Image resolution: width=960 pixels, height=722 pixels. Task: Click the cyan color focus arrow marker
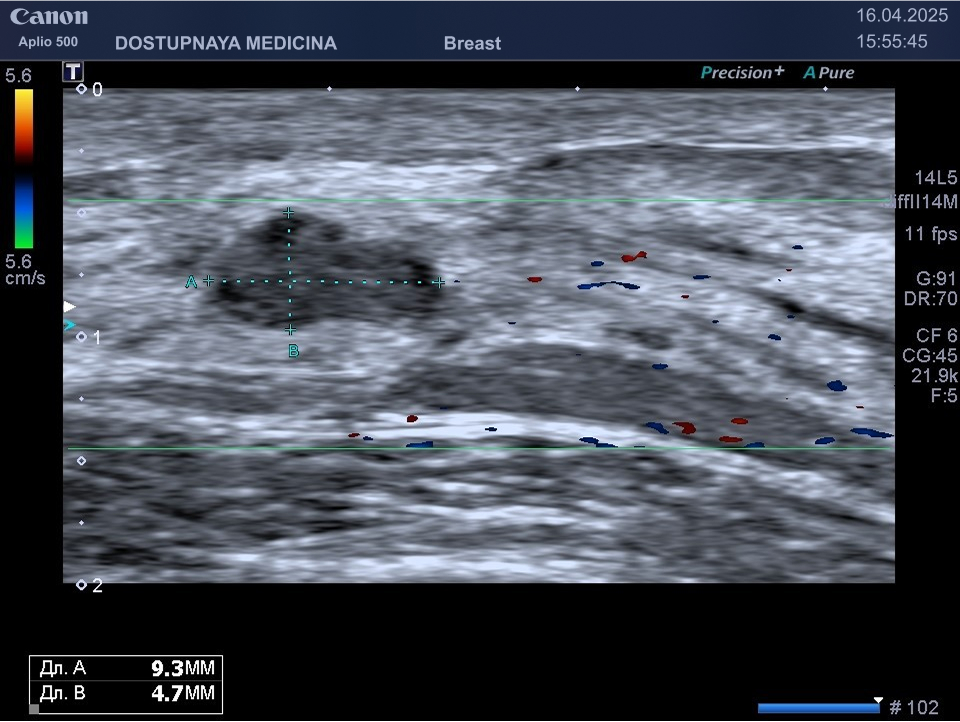pos(69,325)
